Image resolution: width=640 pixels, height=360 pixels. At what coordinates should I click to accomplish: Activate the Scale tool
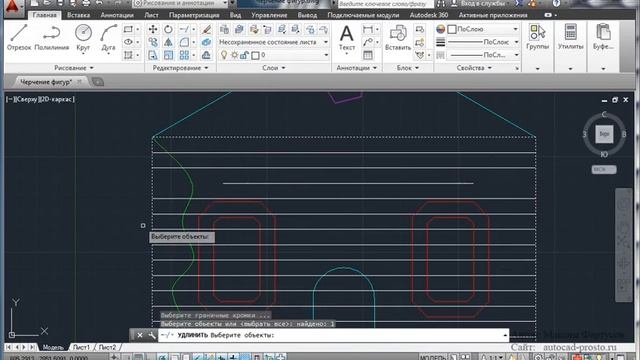[x=168, y=55]
